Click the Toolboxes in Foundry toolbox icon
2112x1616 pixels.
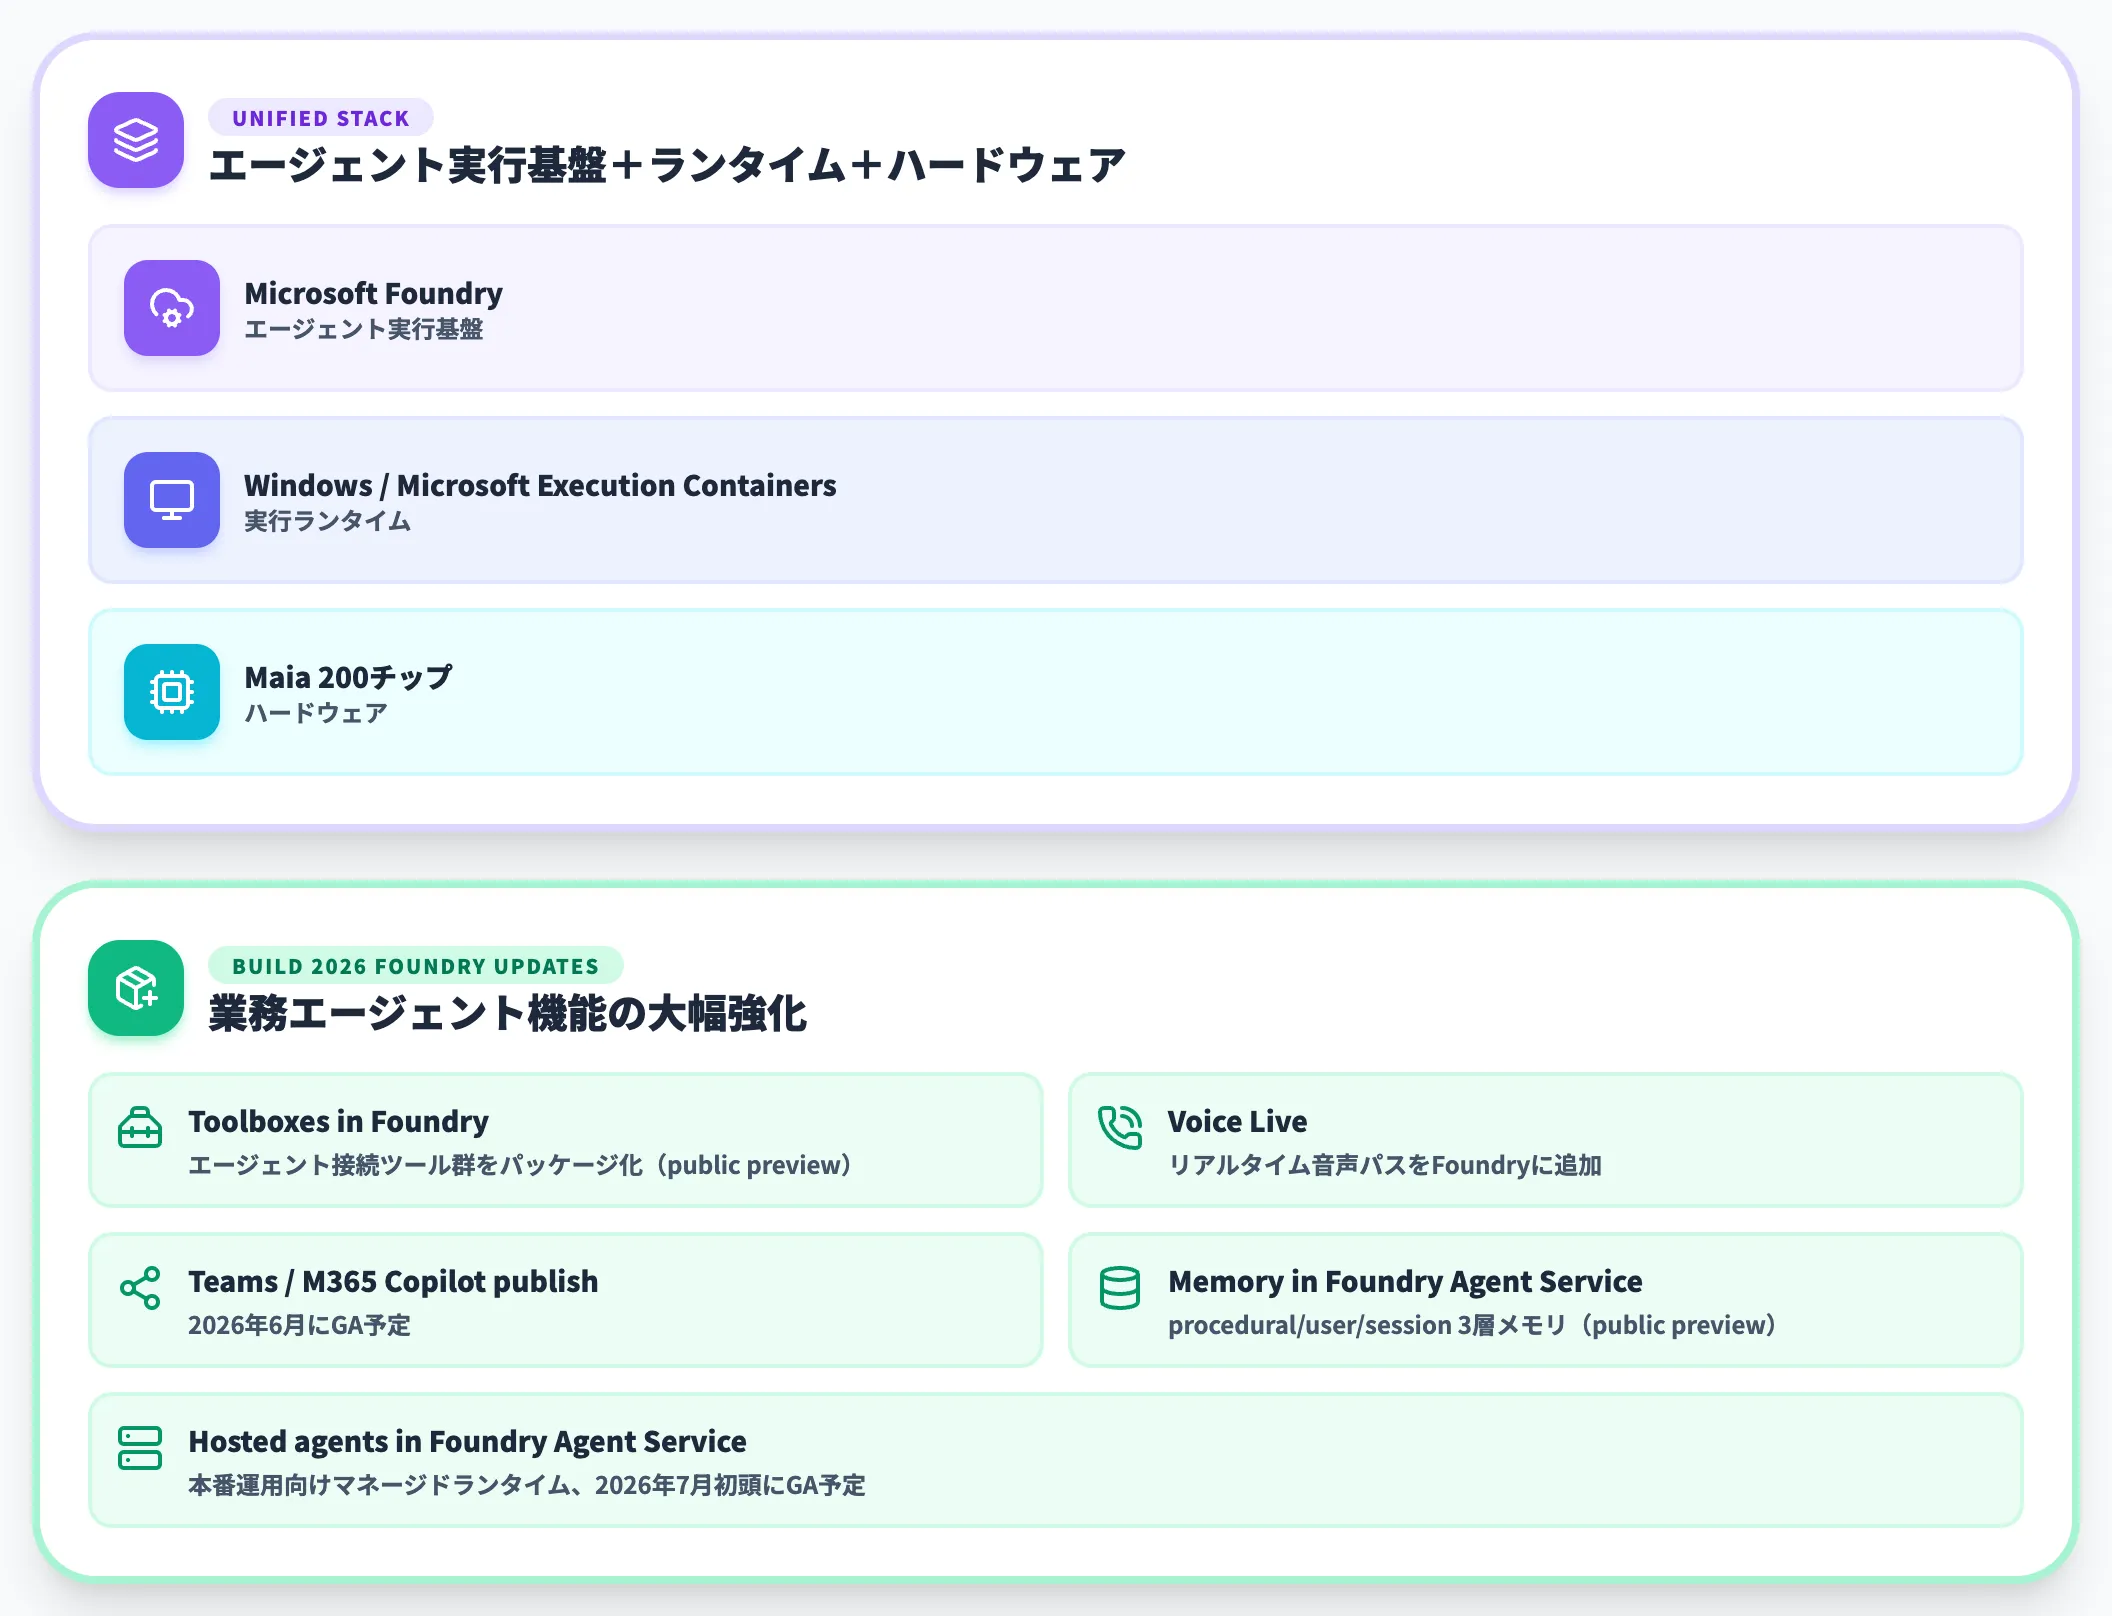(140, 1128)
